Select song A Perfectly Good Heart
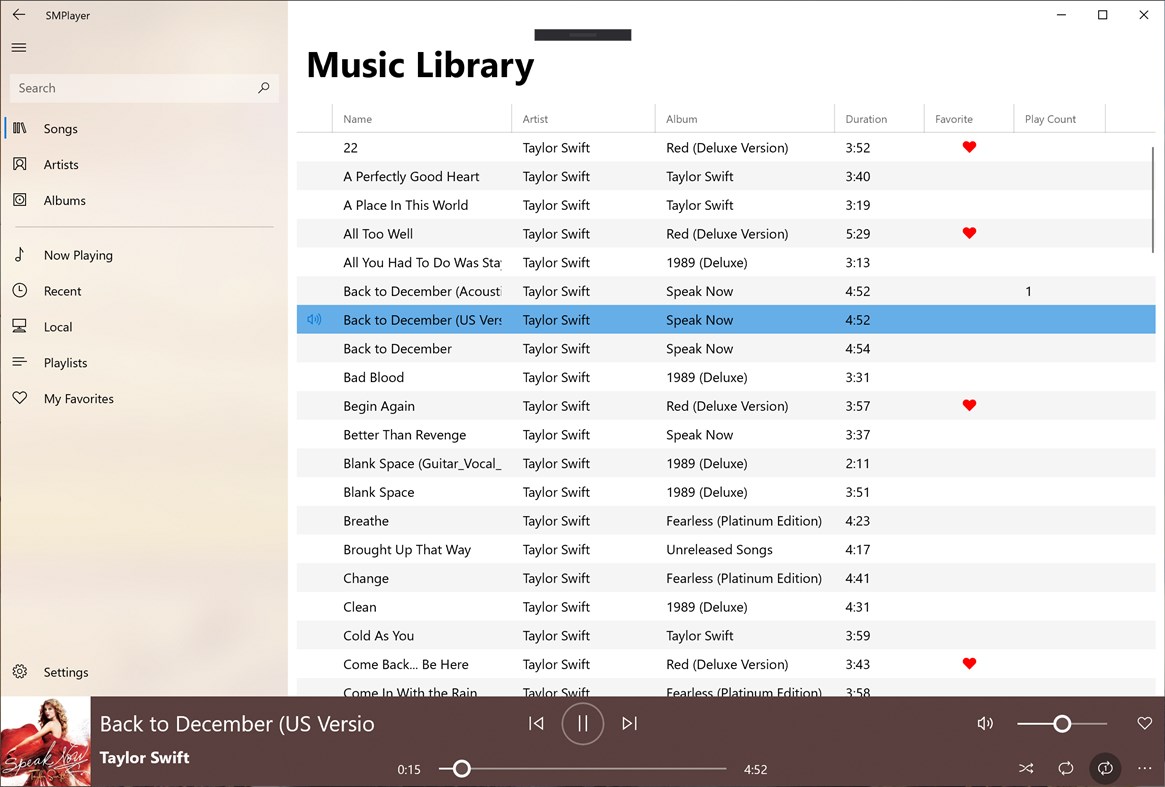The height and width of the screenshot is (787, 1165). click(x=726, y=176)
